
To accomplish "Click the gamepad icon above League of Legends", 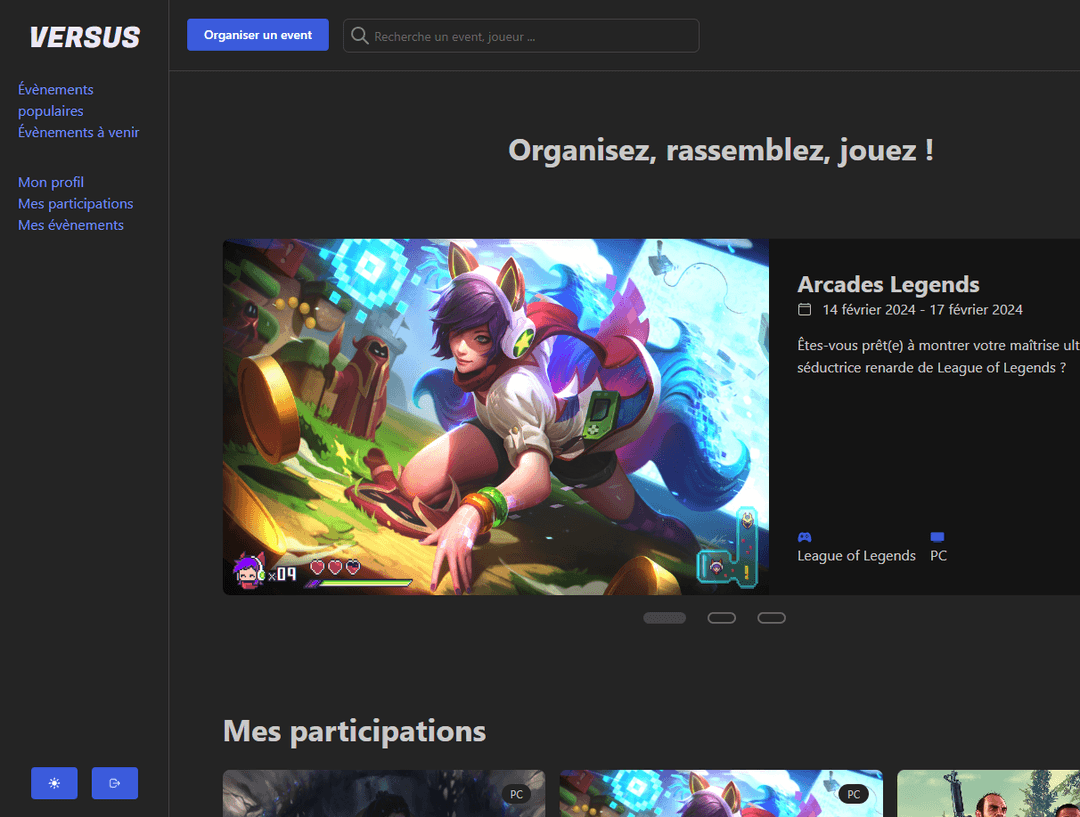I will (804, 537).
